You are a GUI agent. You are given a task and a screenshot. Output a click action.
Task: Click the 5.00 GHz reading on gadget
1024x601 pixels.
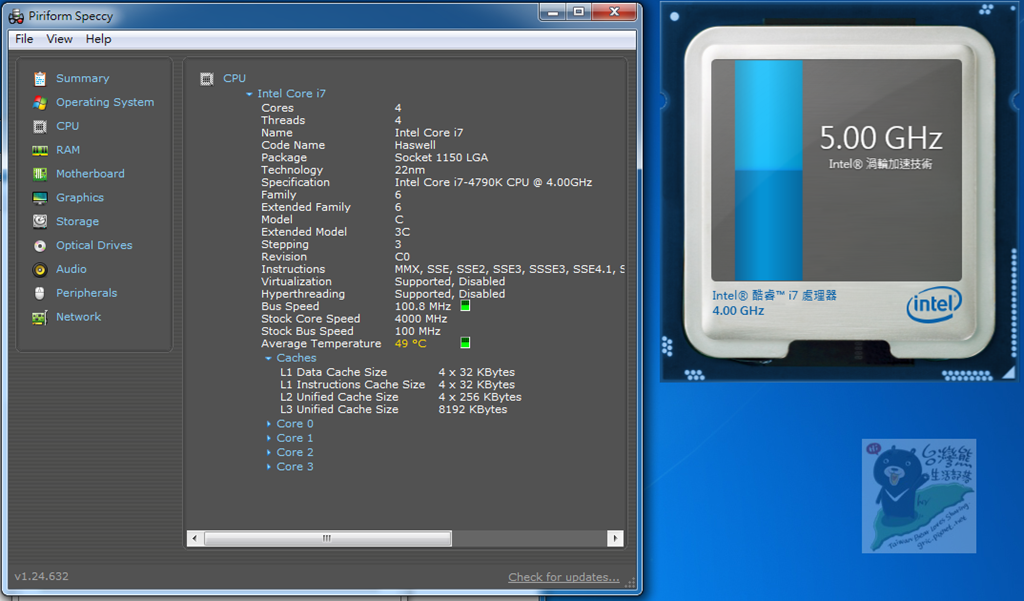(880, 138)
